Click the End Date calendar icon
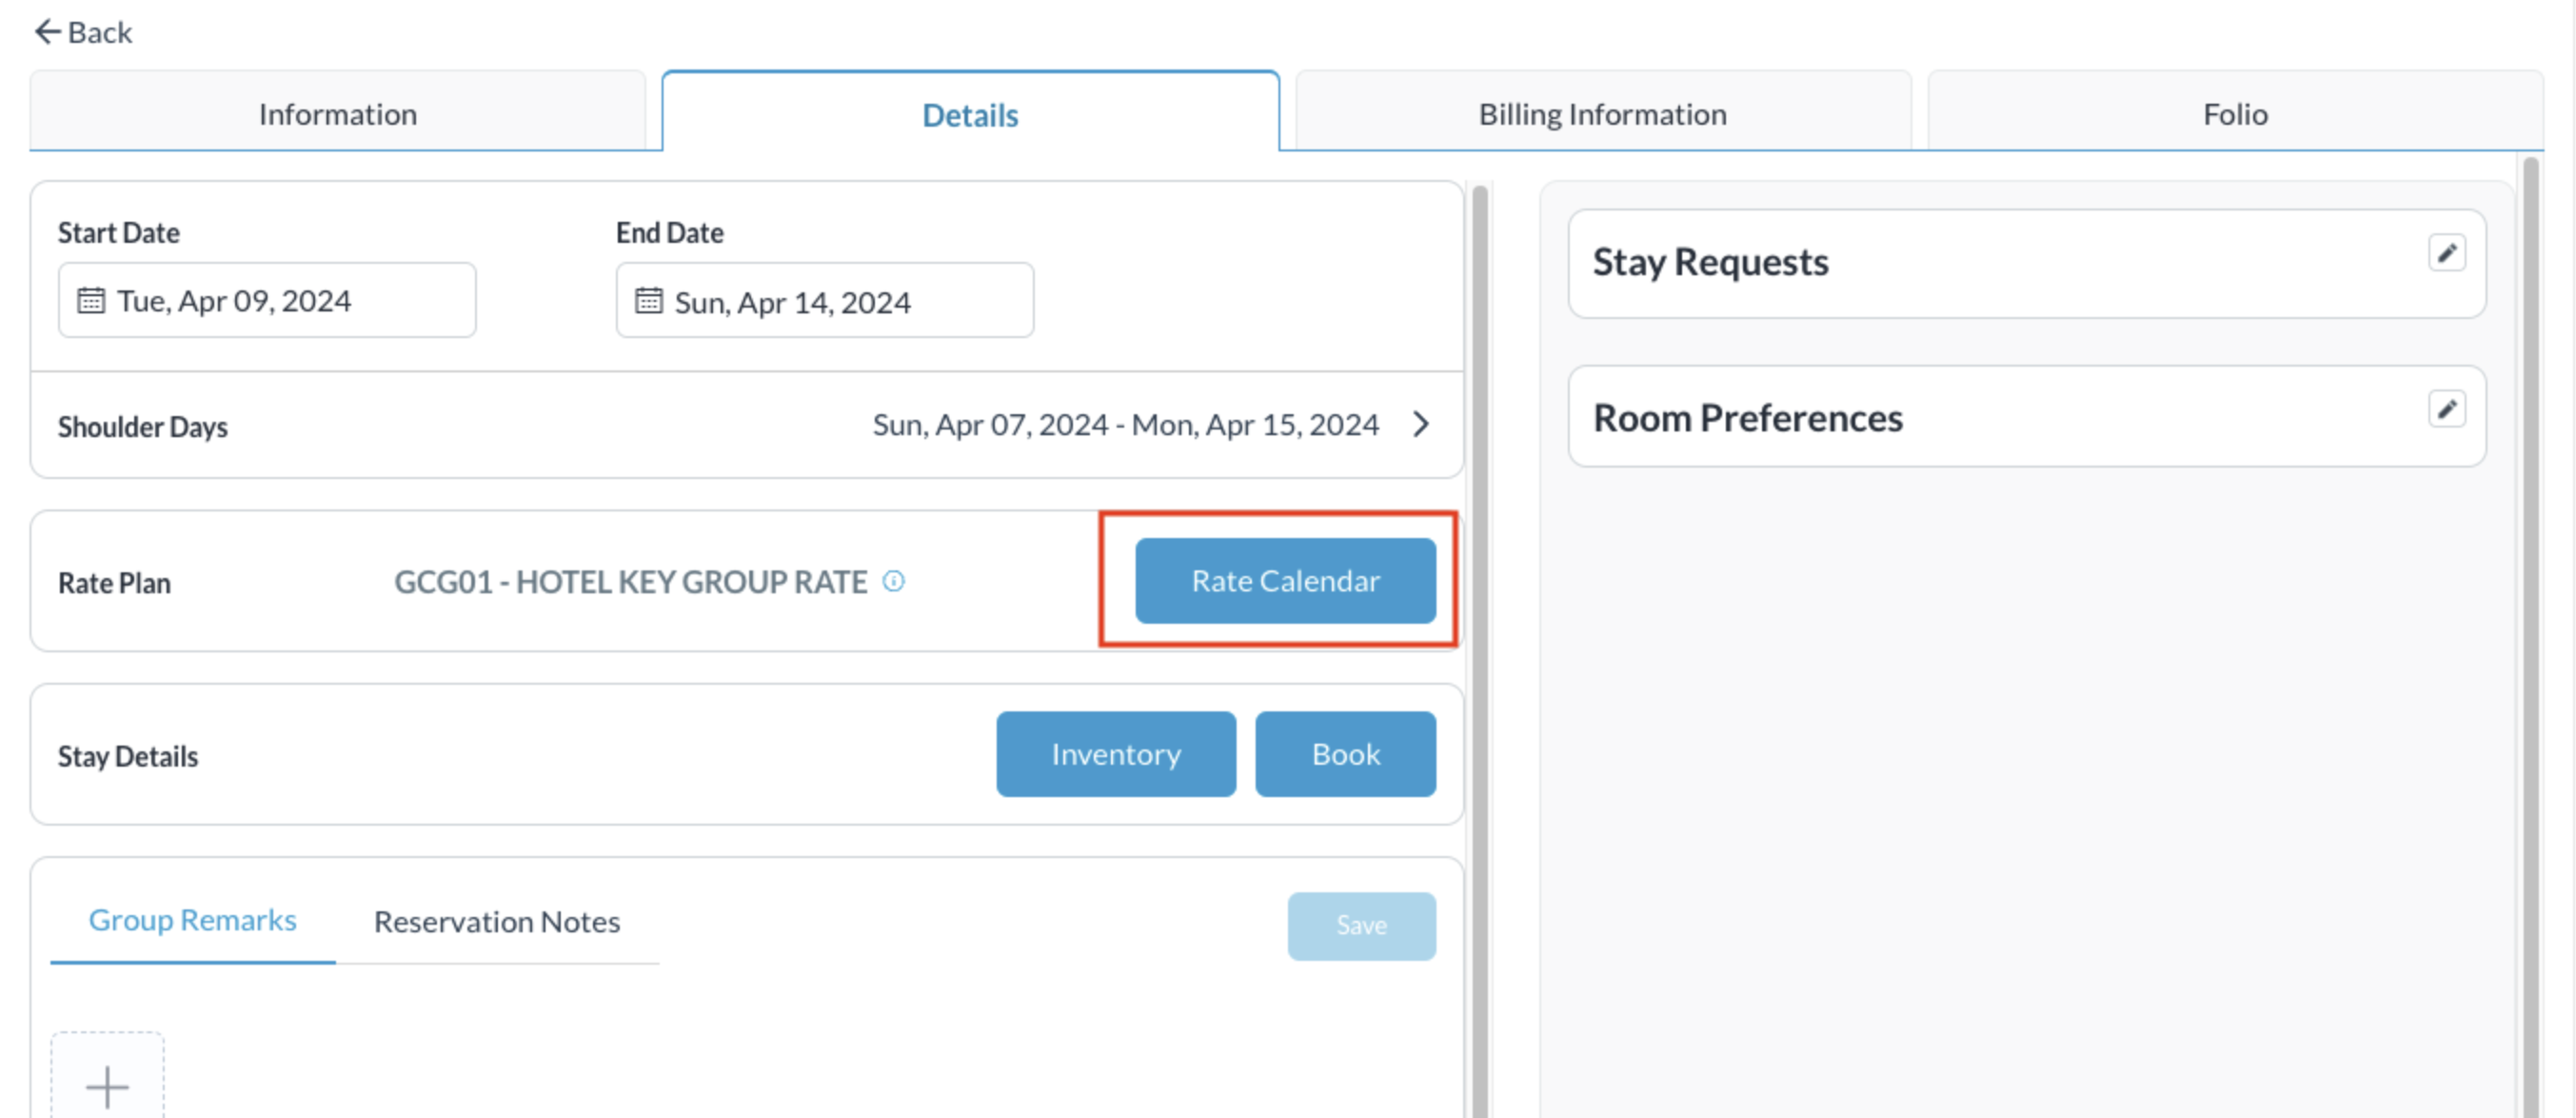The height and width of the screenshot is (1118, 2576). point(649,300)
